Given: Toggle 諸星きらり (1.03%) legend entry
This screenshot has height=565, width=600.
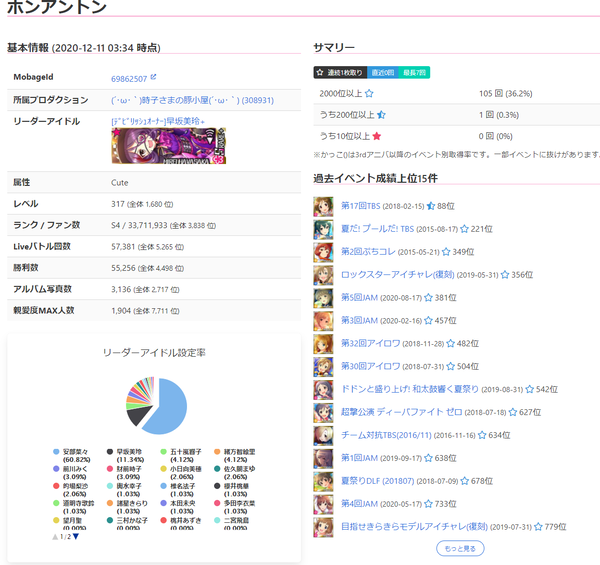Looking at the screenshot, I should click(x=127, y=507).
